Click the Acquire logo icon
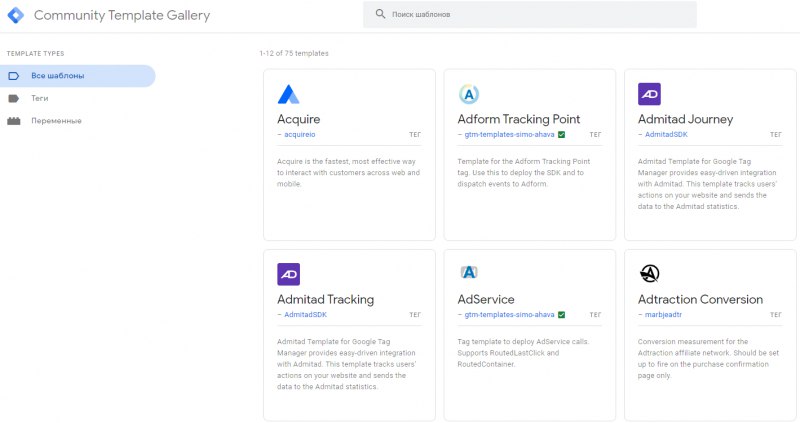The height and width of the screenshot is (423, 800). point(288,94)
